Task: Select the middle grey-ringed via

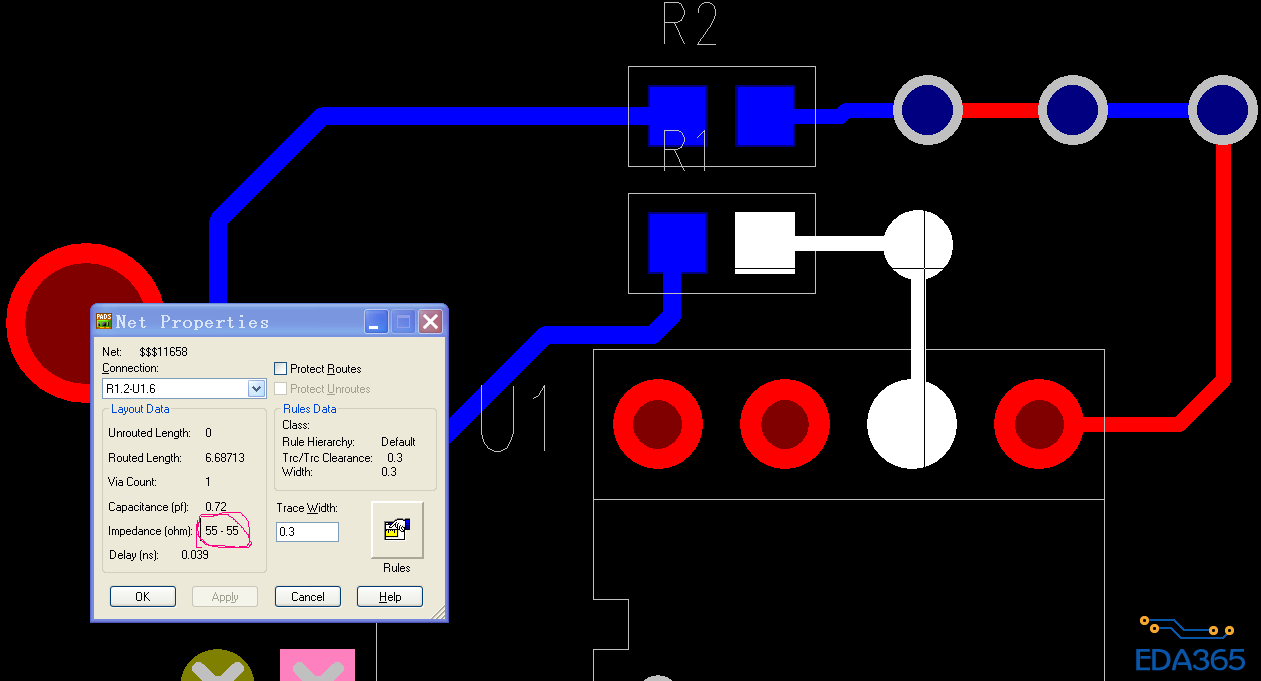Action: pos(1073,110)
